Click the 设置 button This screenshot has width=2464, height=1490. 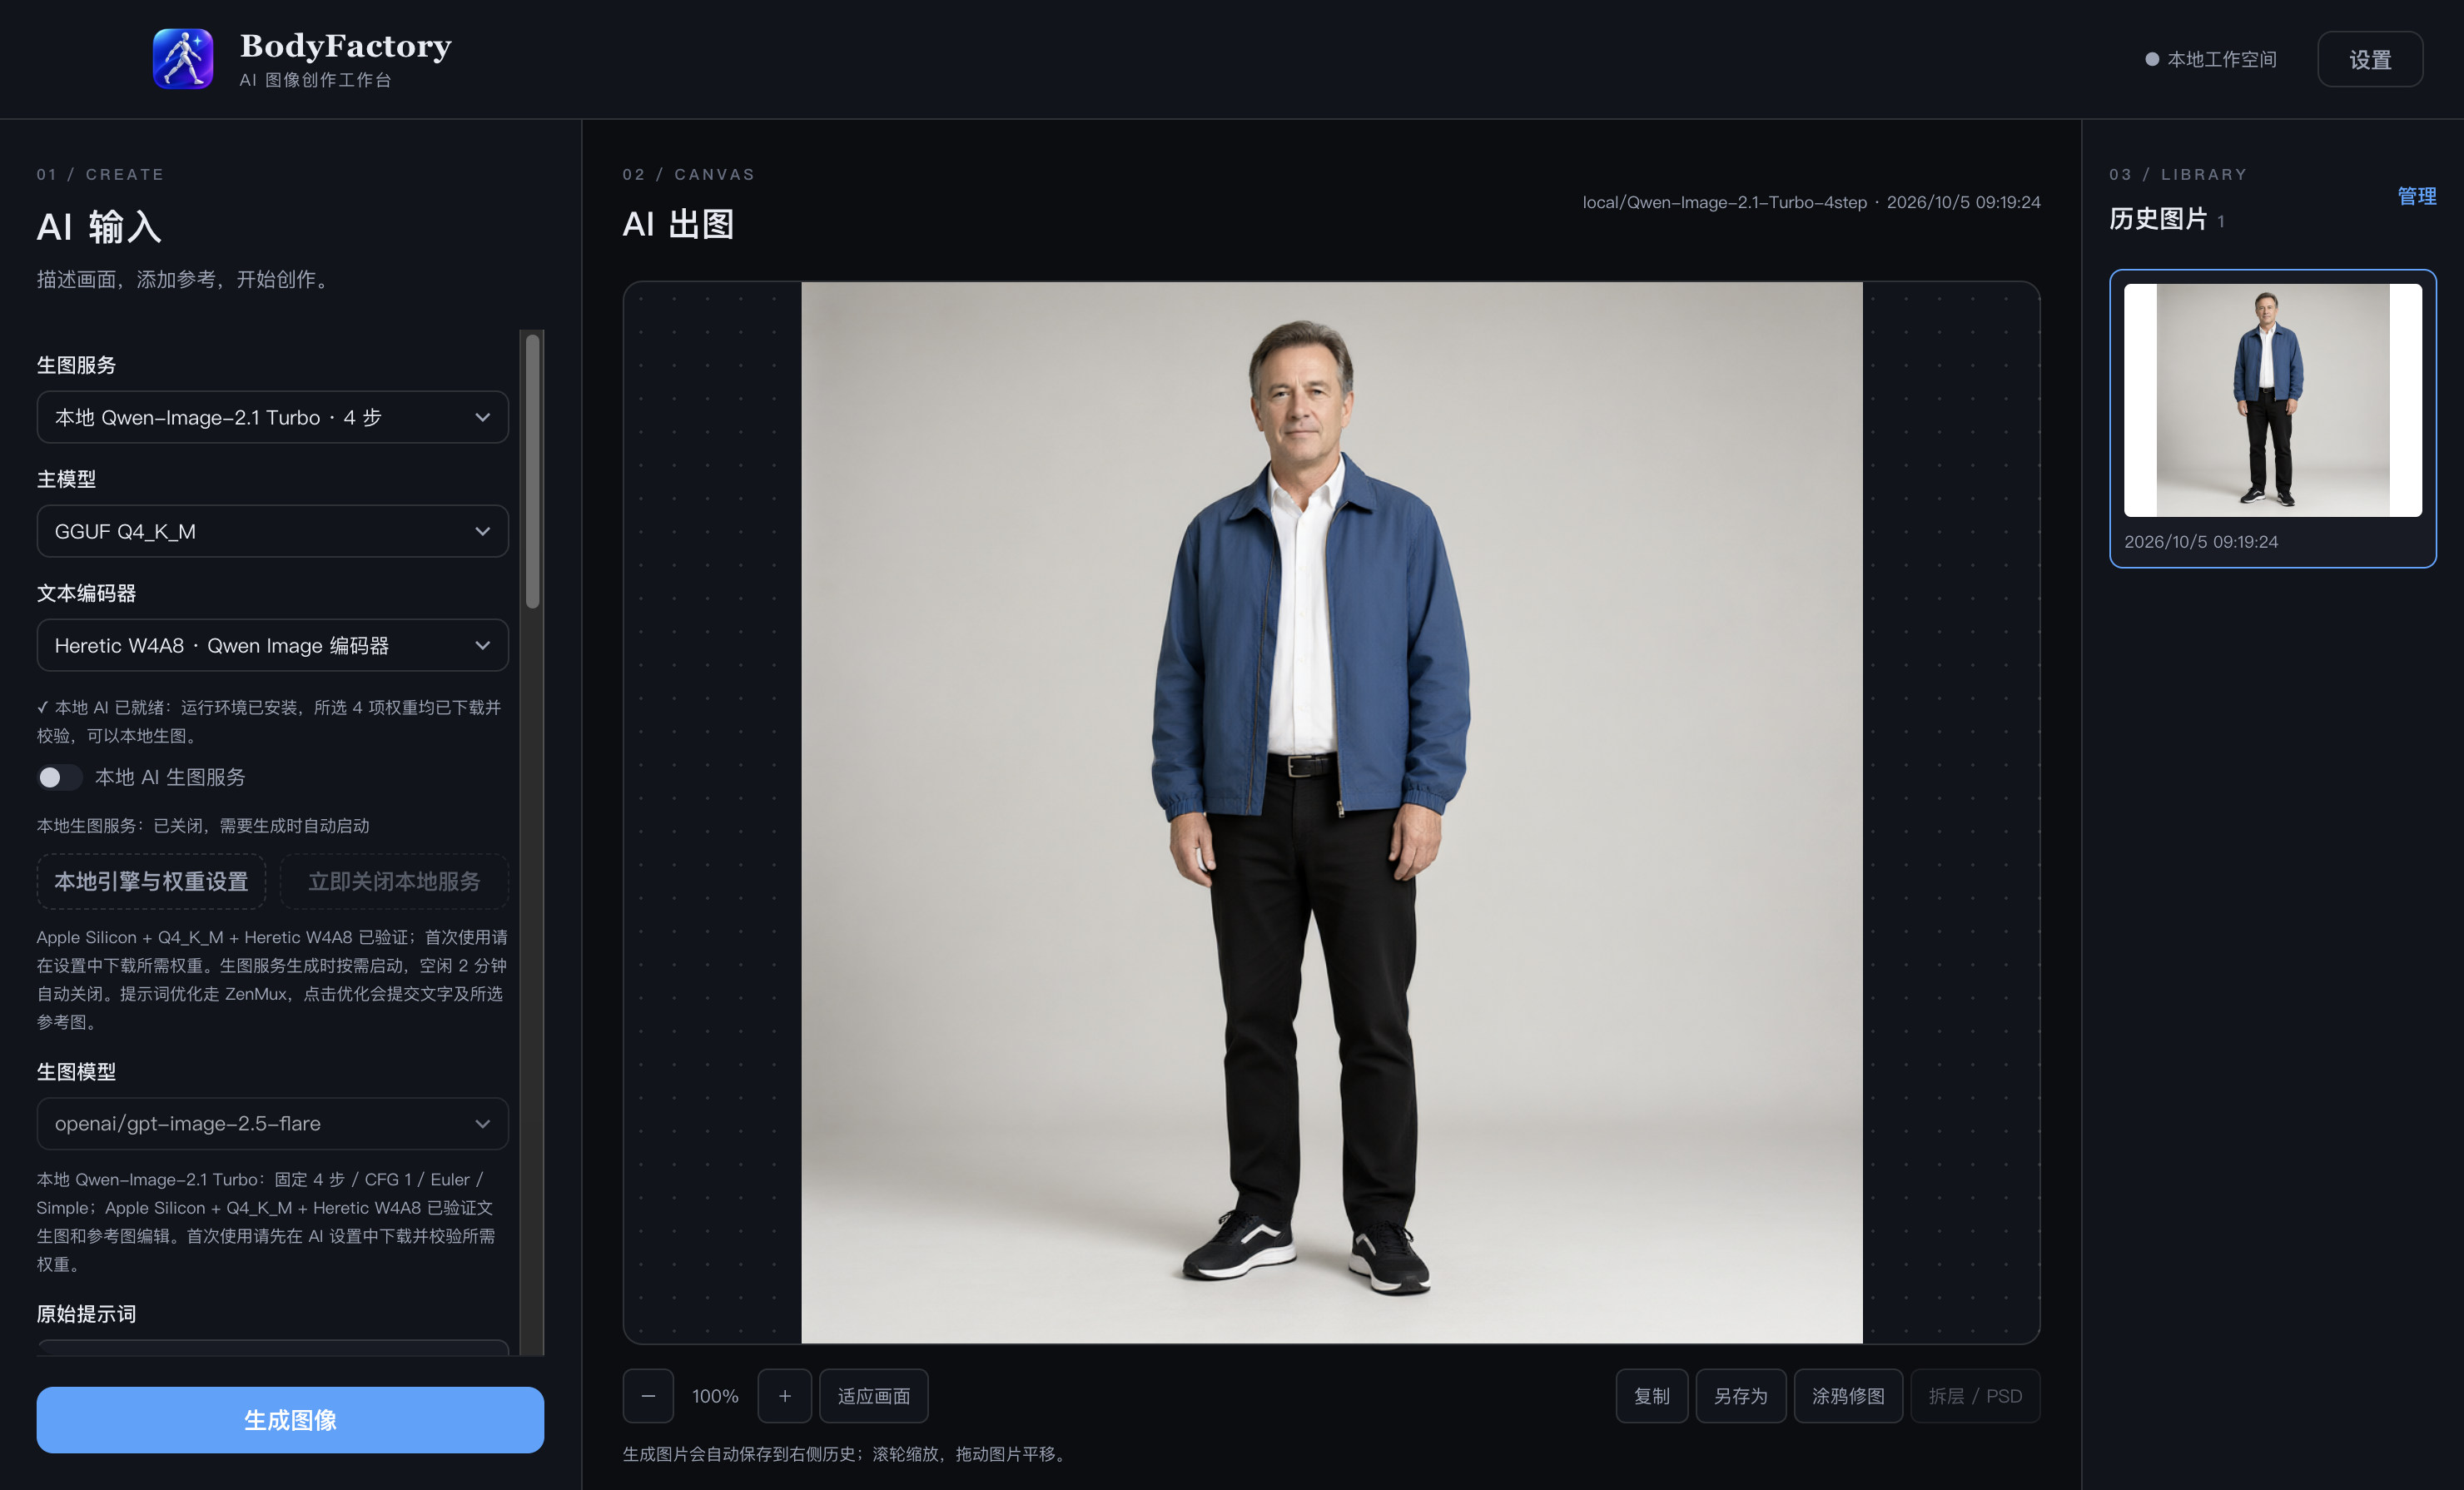click(x=2370, y=59)
